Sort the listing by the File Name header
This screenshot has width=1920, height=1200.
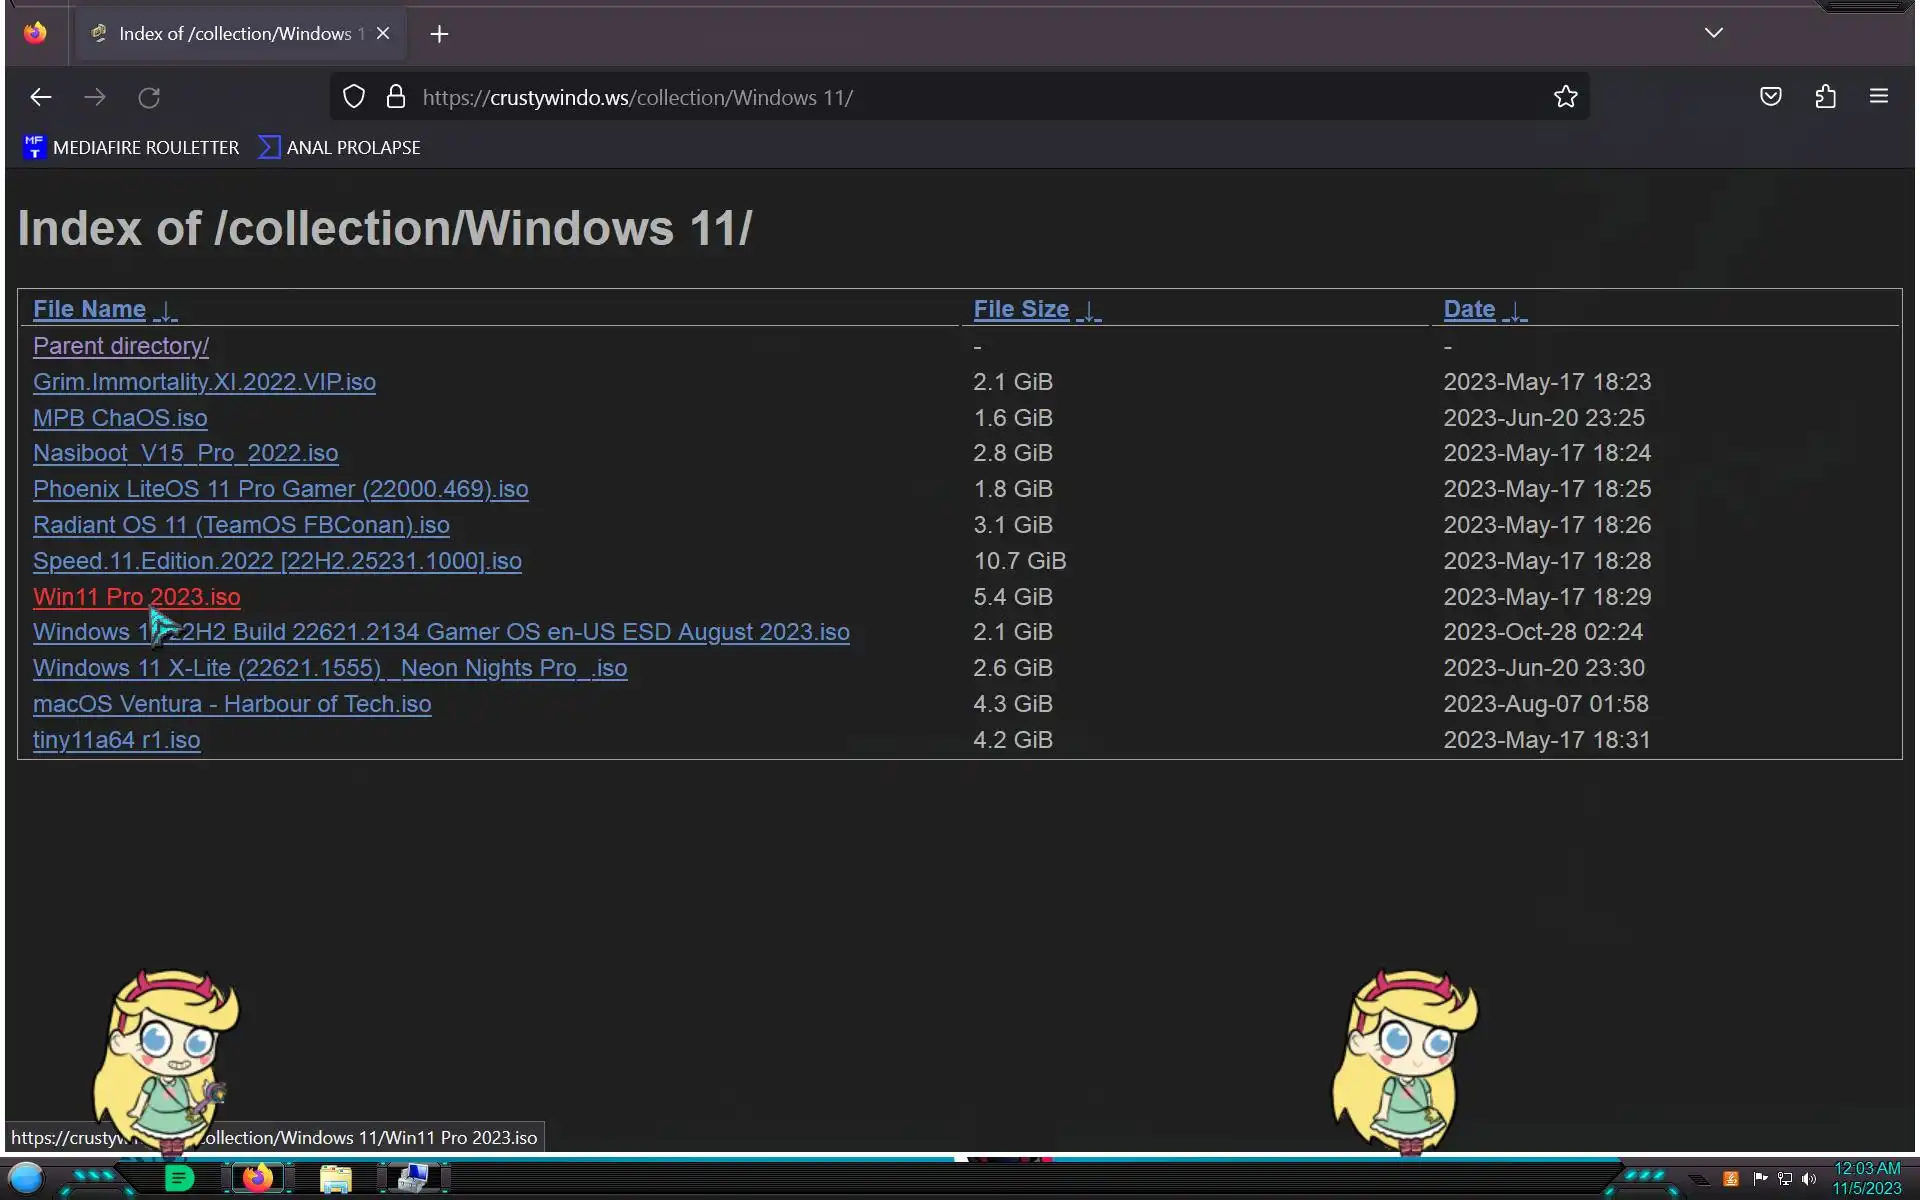coord(90,310)
